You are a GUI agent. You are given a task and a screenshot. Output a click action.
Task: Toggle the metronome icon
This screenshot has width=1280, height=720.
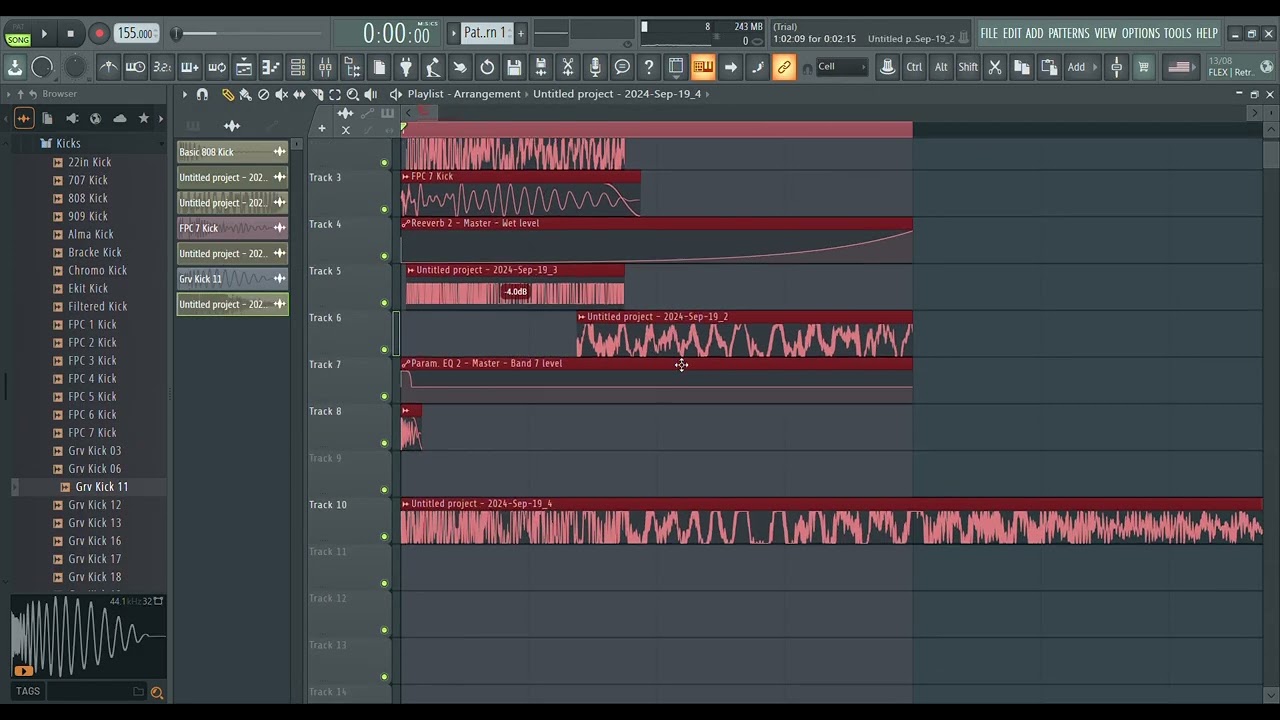point(109,67)
